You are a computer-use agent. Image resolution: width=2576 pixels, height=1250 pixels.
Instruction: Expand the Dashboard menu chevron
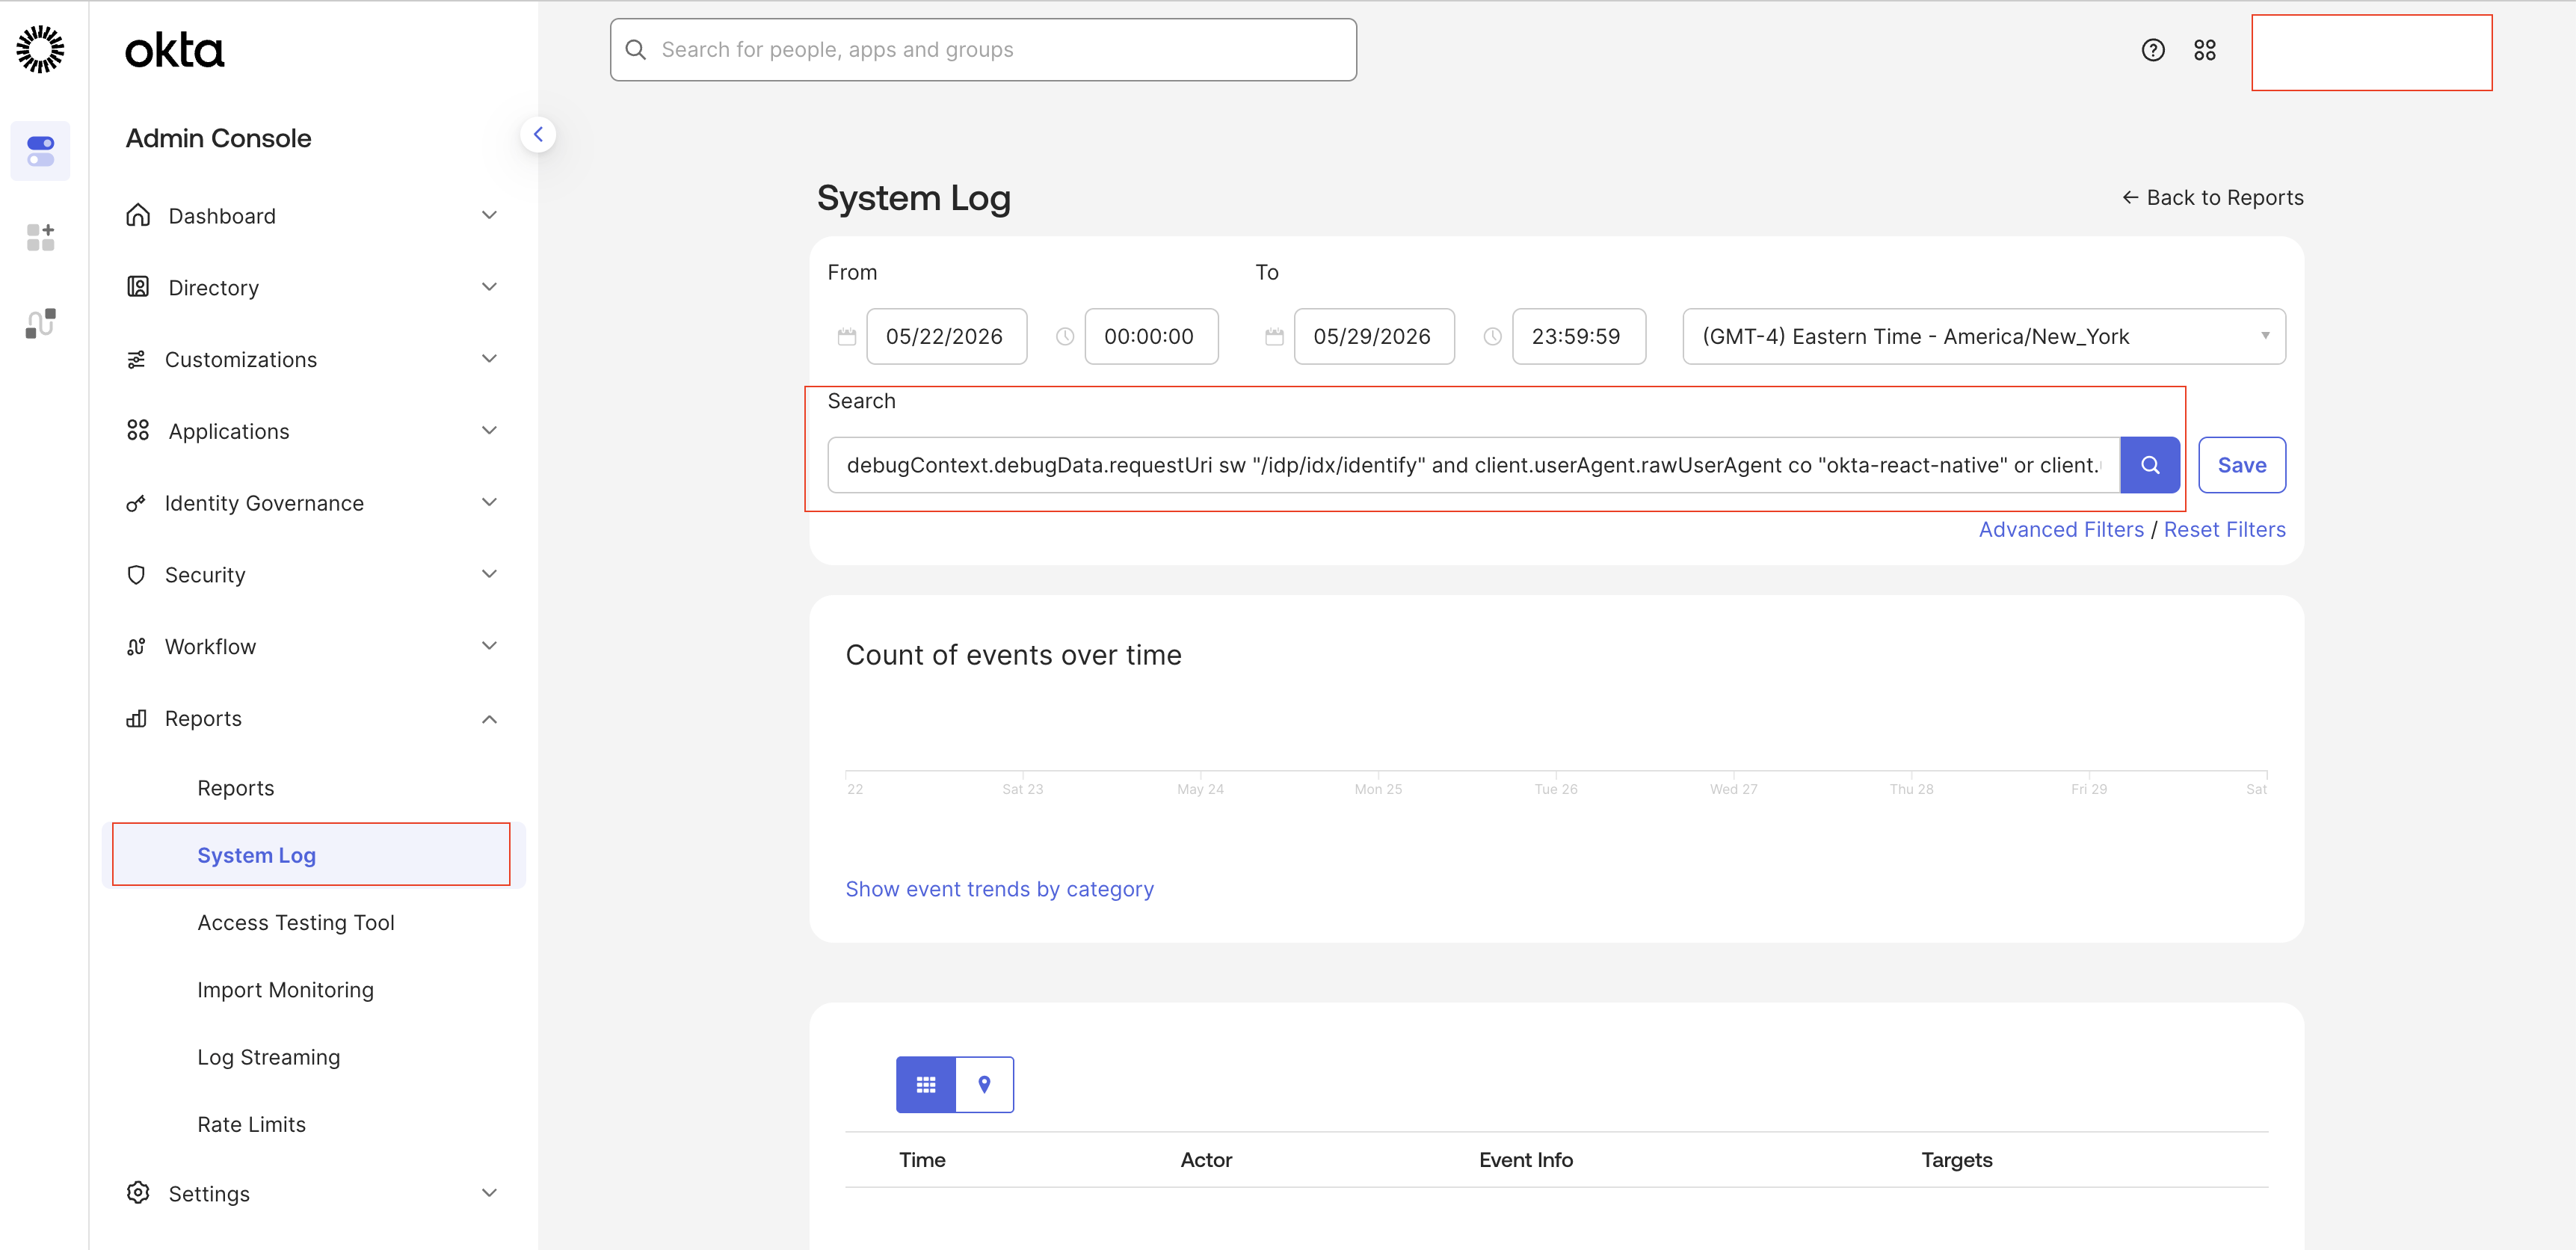[x=489, y=215]
